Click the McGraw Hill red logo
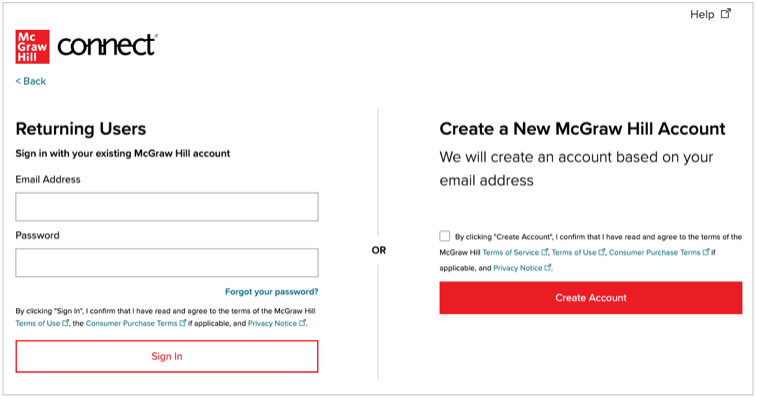Image resolution: width=757 pixels, height=399 pixels. 32,47
